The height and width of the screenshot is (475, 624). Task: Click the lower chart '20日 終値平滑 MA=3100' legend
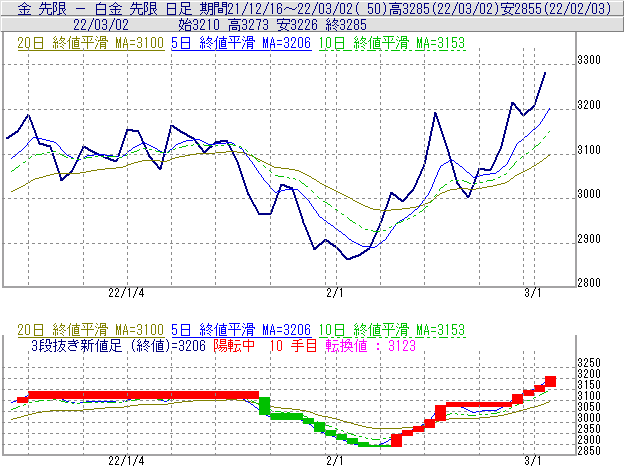click(91, 330)
